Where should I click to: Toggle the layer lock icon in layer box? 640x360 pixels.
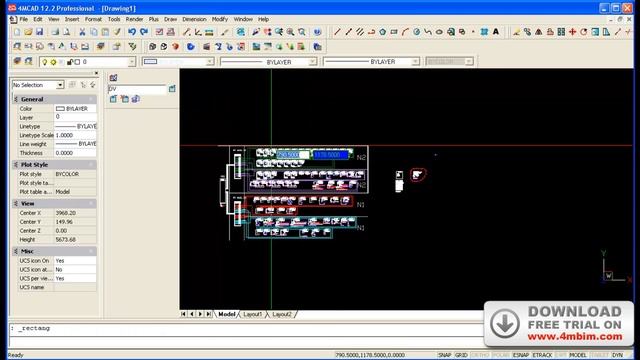coord(70,62)
